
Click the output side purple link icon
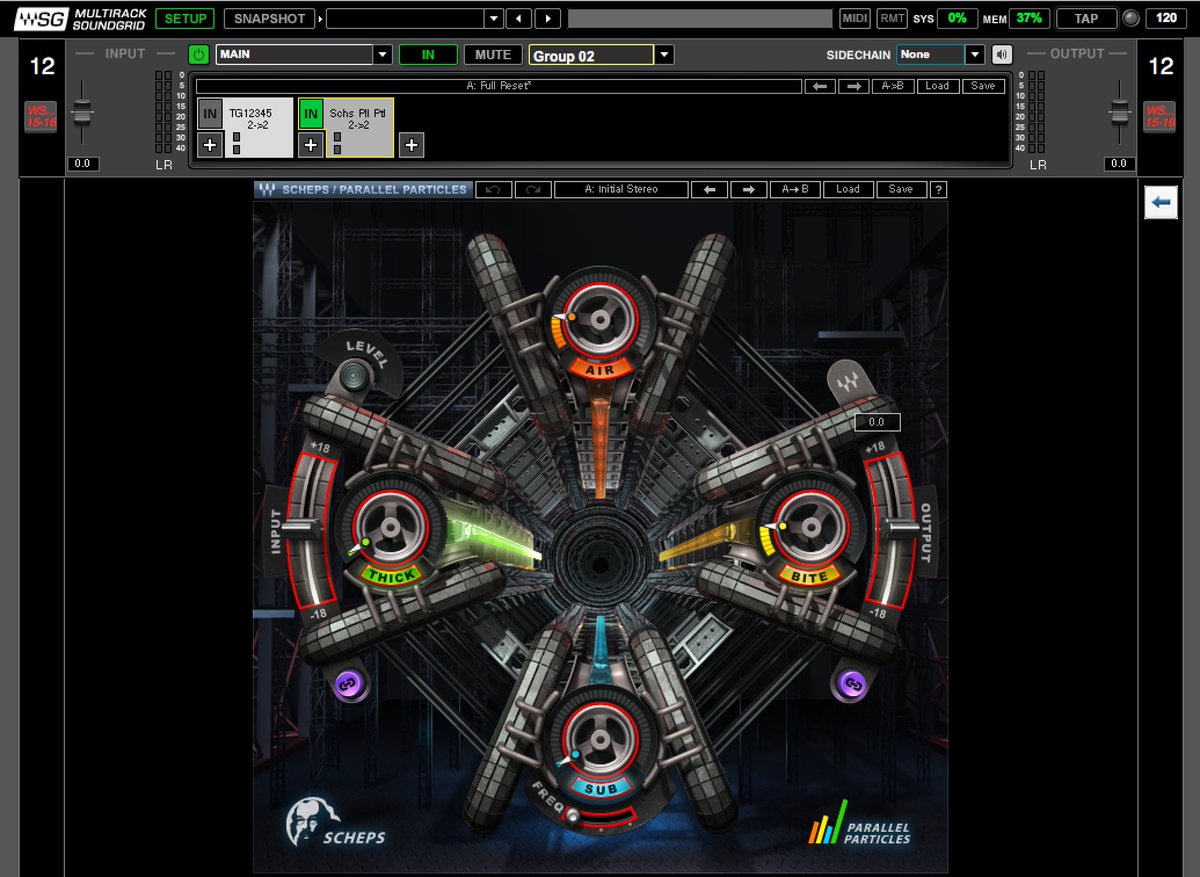click(x=851, y=684)
